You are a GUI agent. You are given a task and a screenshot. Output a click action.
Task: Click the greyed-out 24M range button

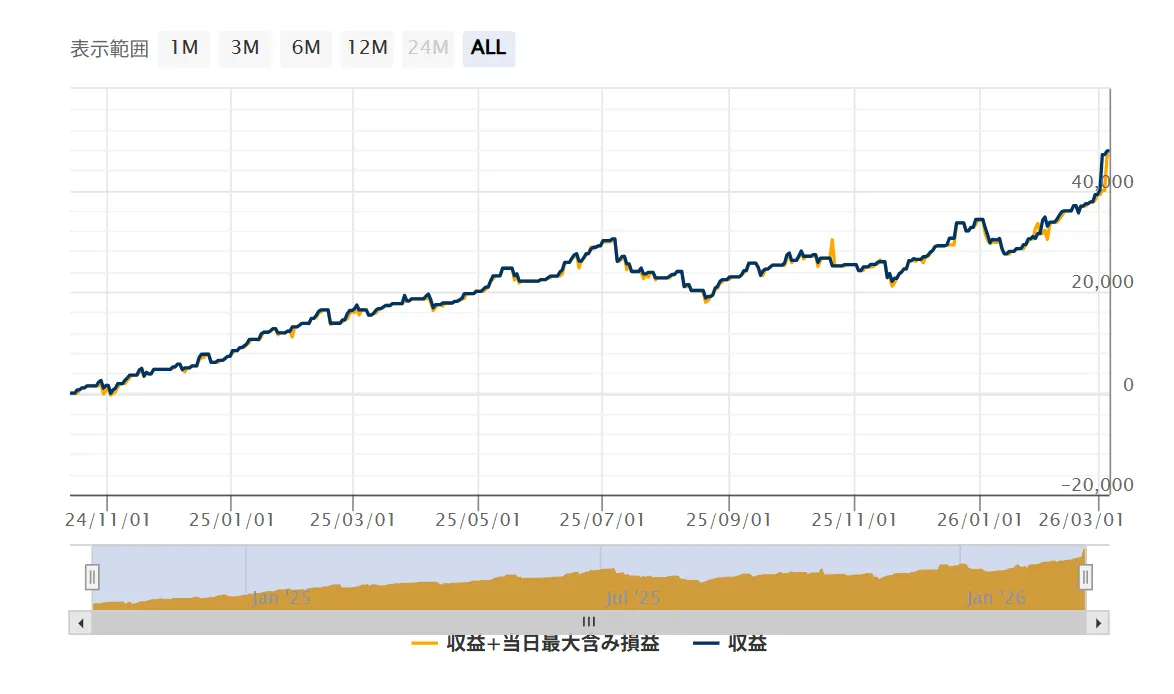[x=428, y=48]
